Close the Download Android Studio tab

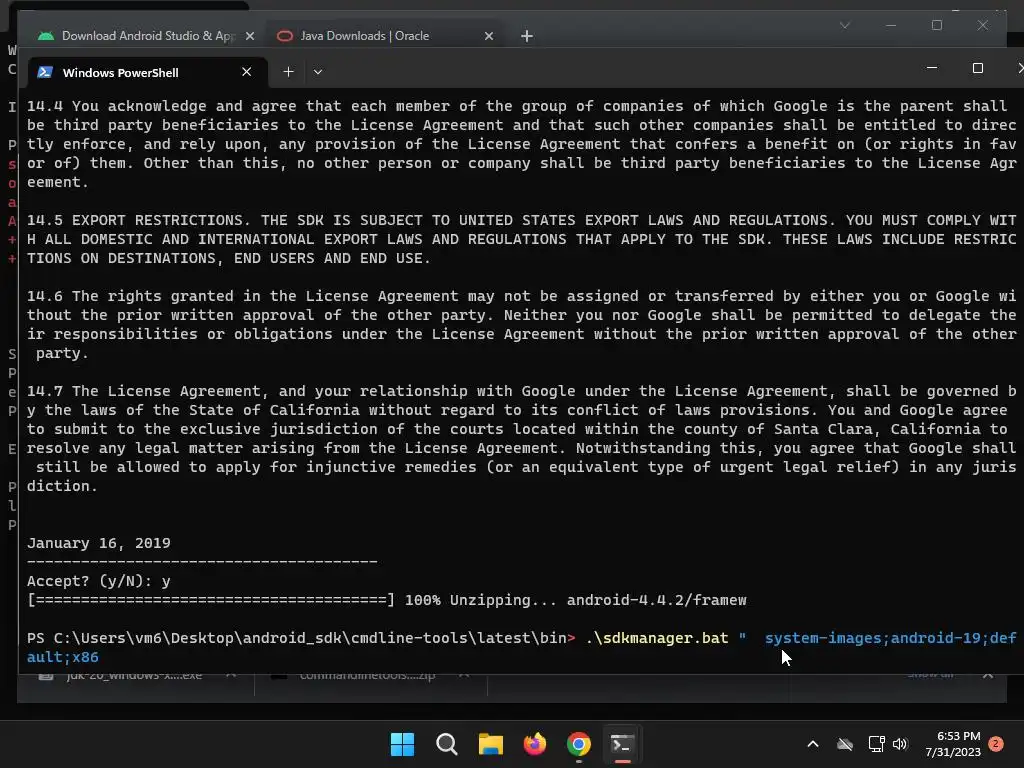249,36
